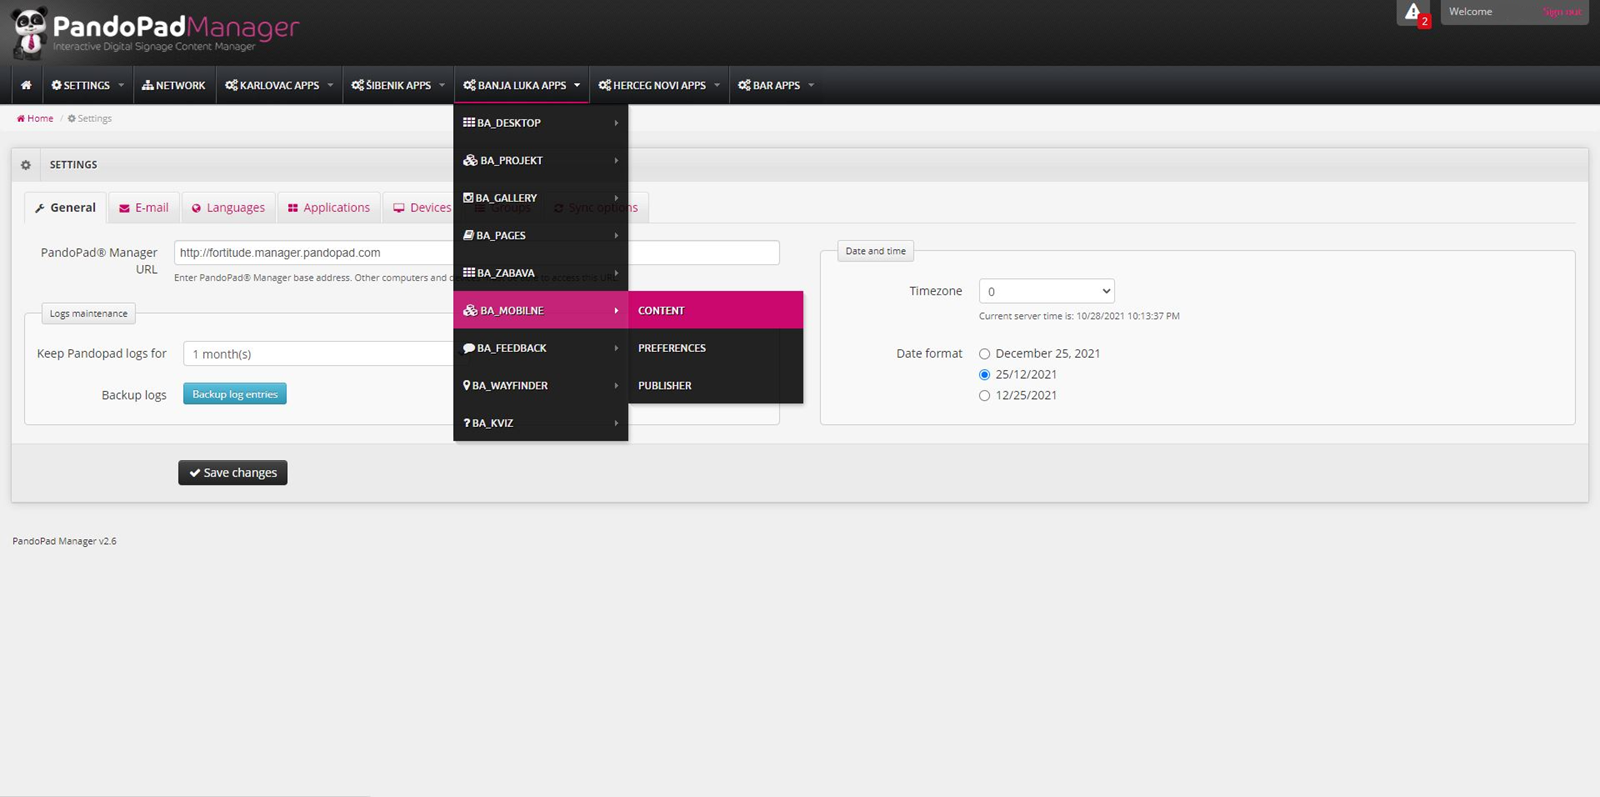1600x797 pixels.
Task: Click the BA_PROJEKT cubes icon
Action: tap(470, 160)
